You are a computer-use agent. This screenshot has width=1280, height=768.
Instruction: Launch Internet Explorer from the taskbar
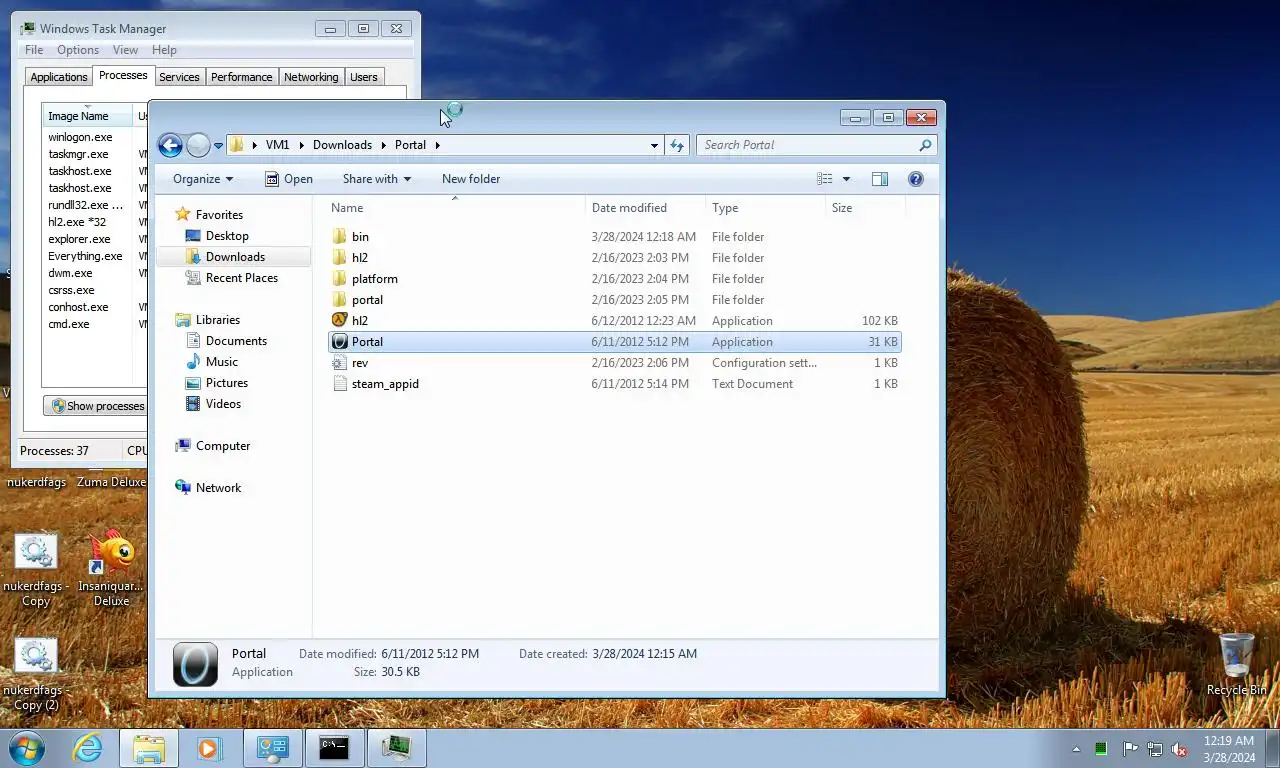coord(88,748)
